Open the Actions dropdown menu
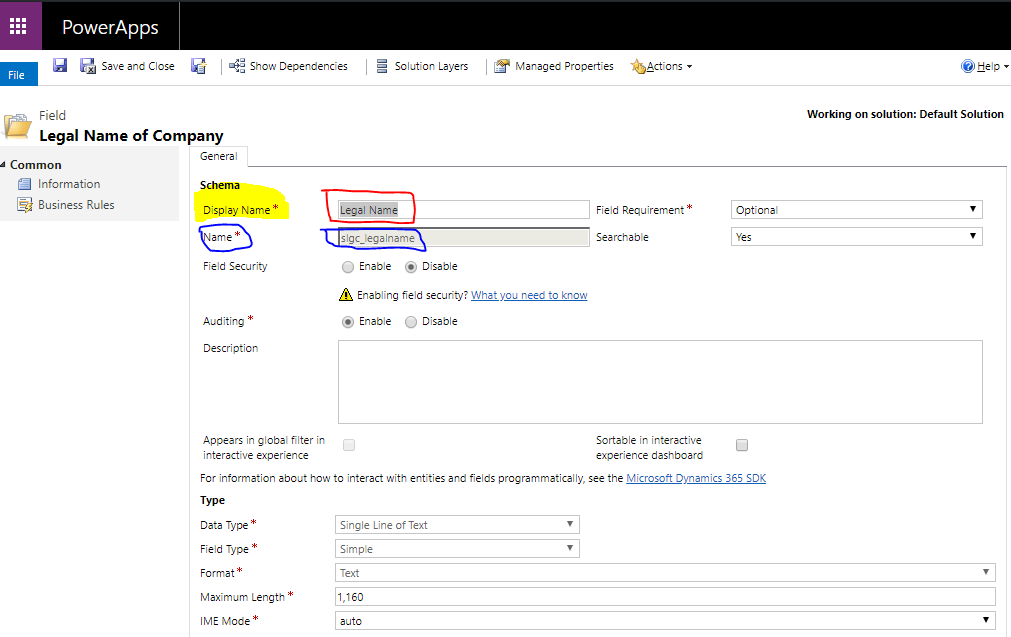The width and height of the screenshot is (1011, 637). pos(662,66)
